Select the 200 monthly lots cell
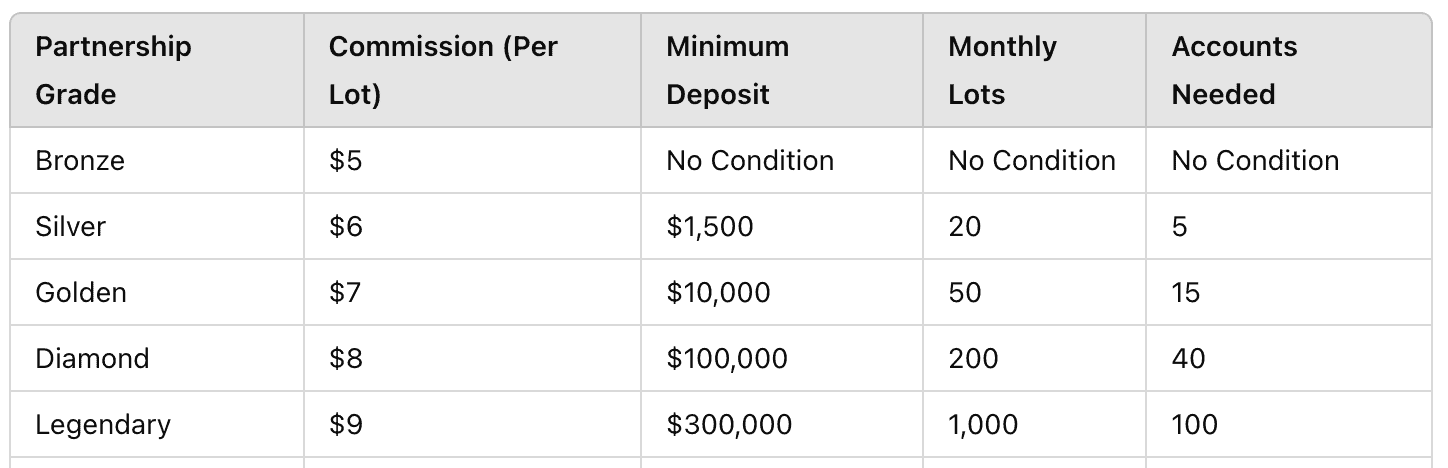 click(x=973, y=358)
